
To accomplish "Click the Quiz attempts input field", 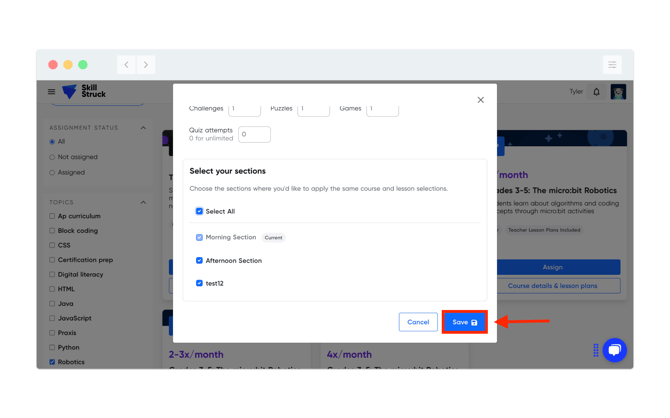I will pyautogui.click(x=254, y=134).
